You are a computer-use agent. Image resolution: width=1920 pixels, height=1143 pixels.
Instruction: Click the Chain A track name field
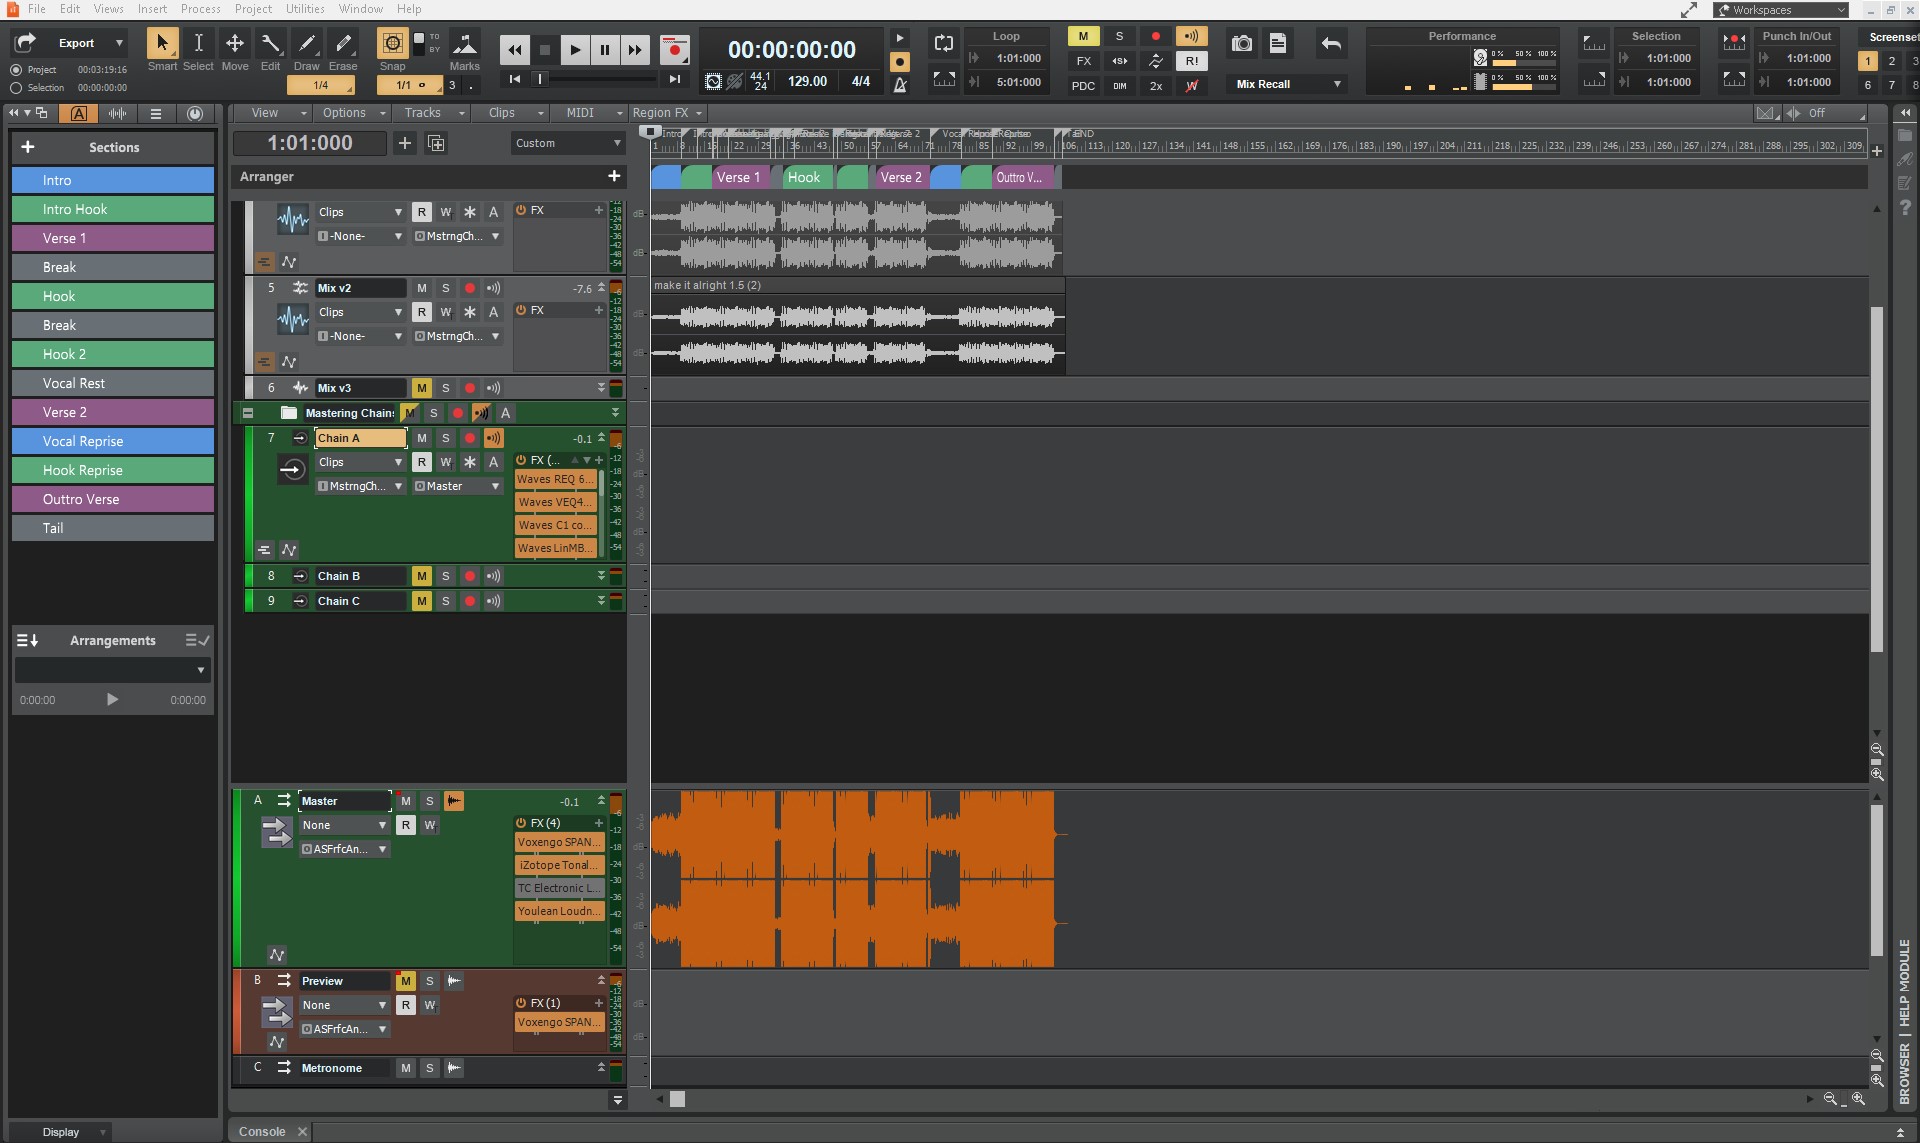[361, 438]
